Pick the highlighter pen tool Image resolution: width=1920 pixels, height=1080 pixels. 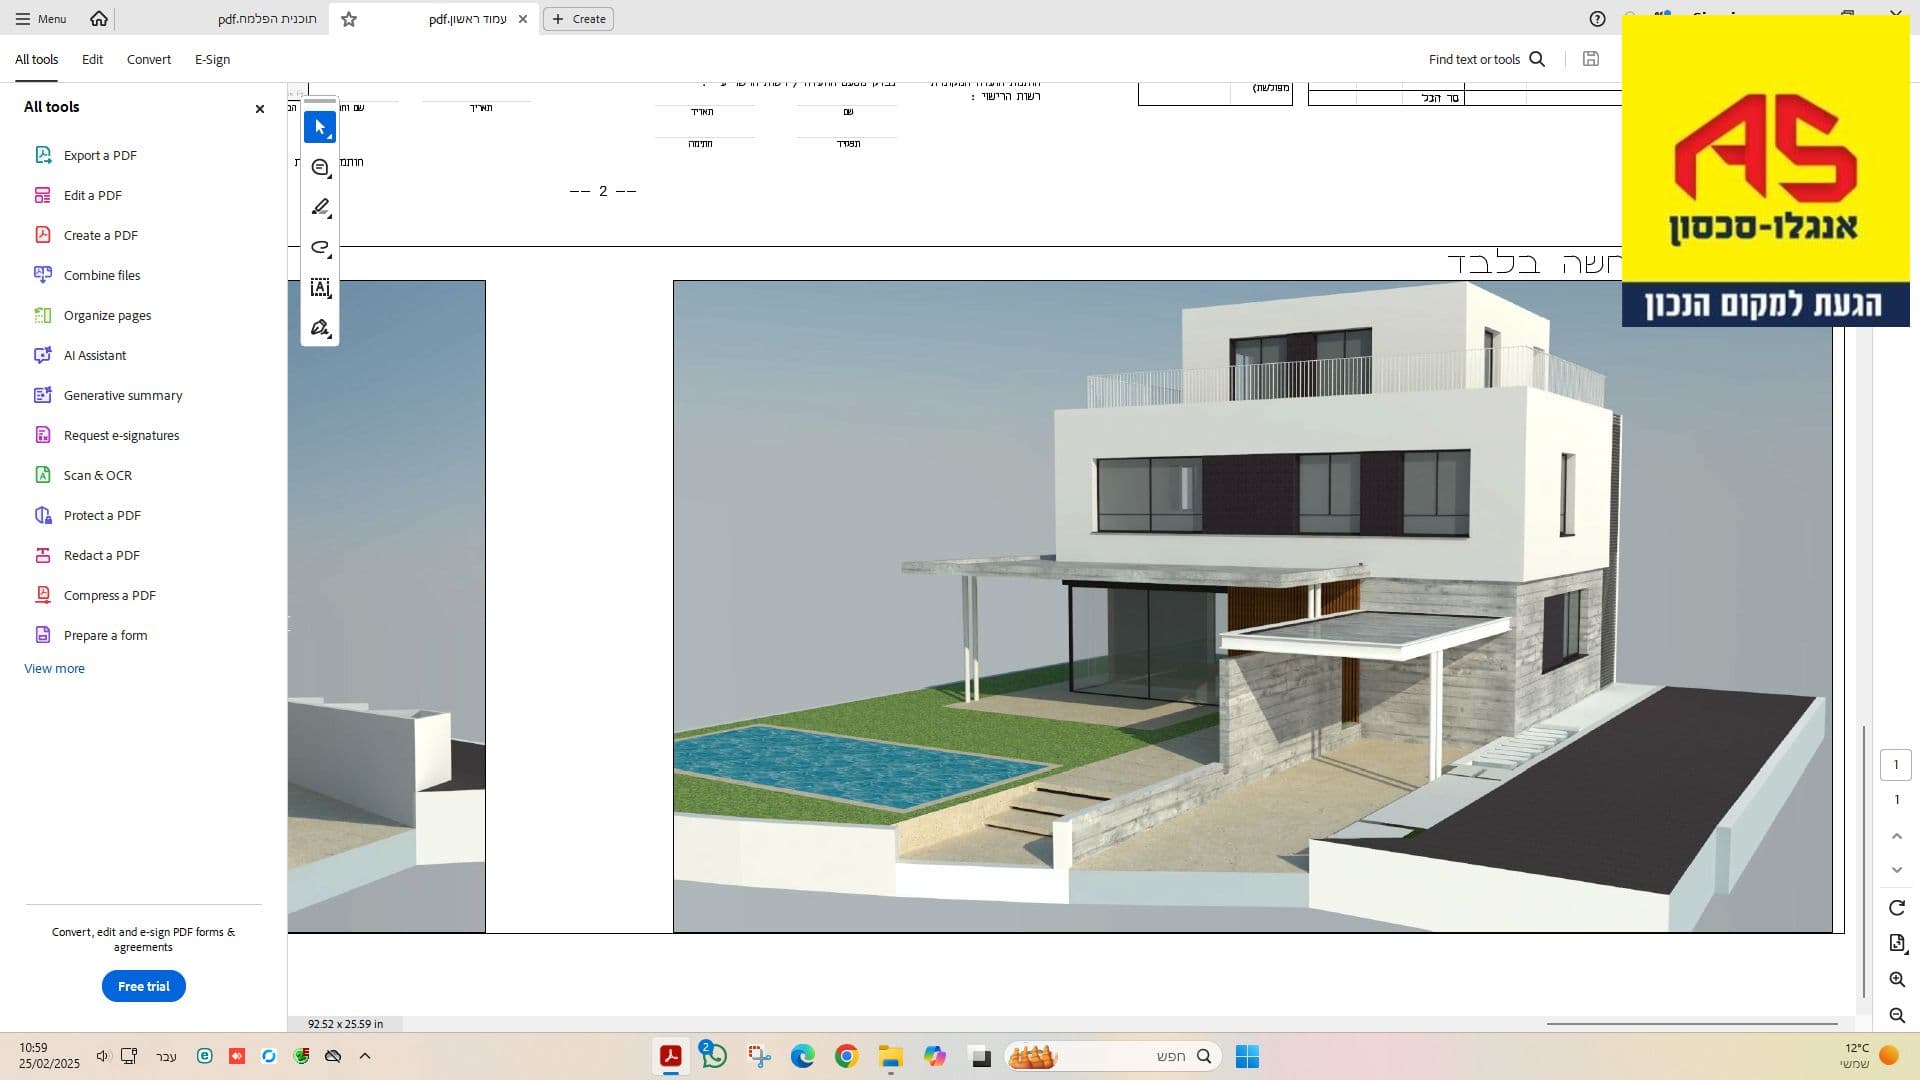click(320, 208)
